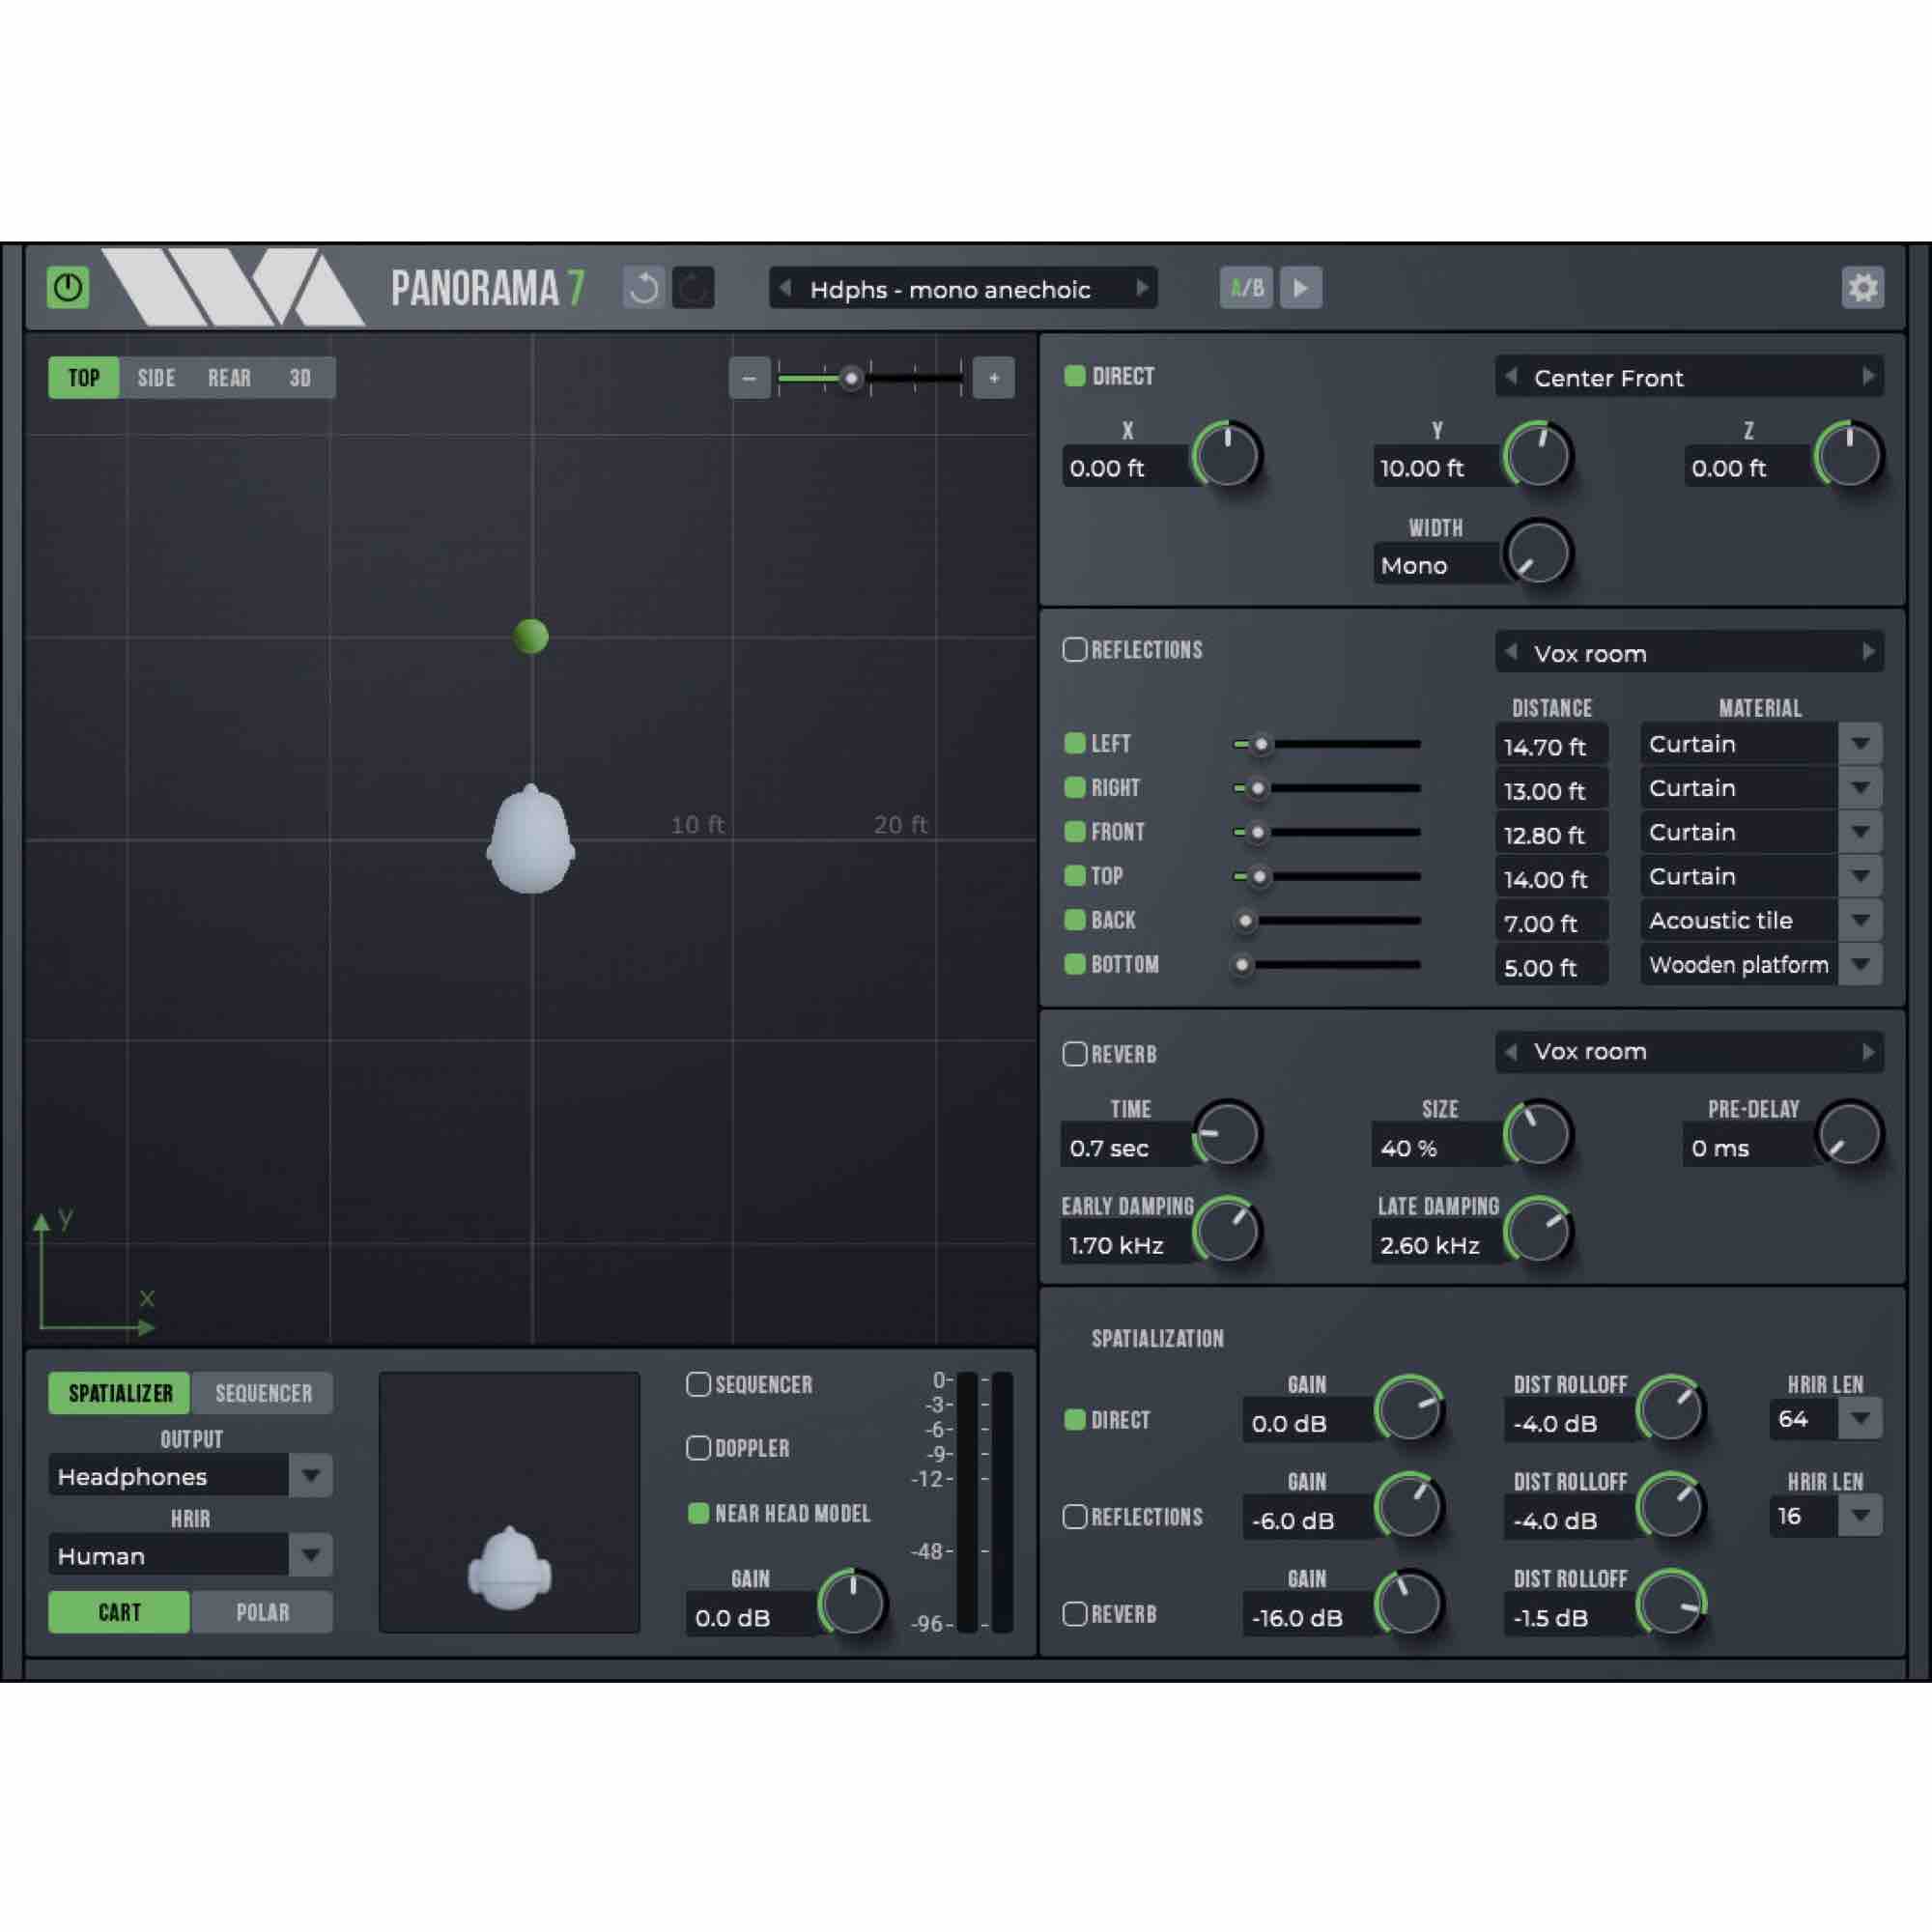The width and height of the screenshot is (1932, 1932).
Task: Open the Back wall material dropdown
Action: coord(1861,920)
